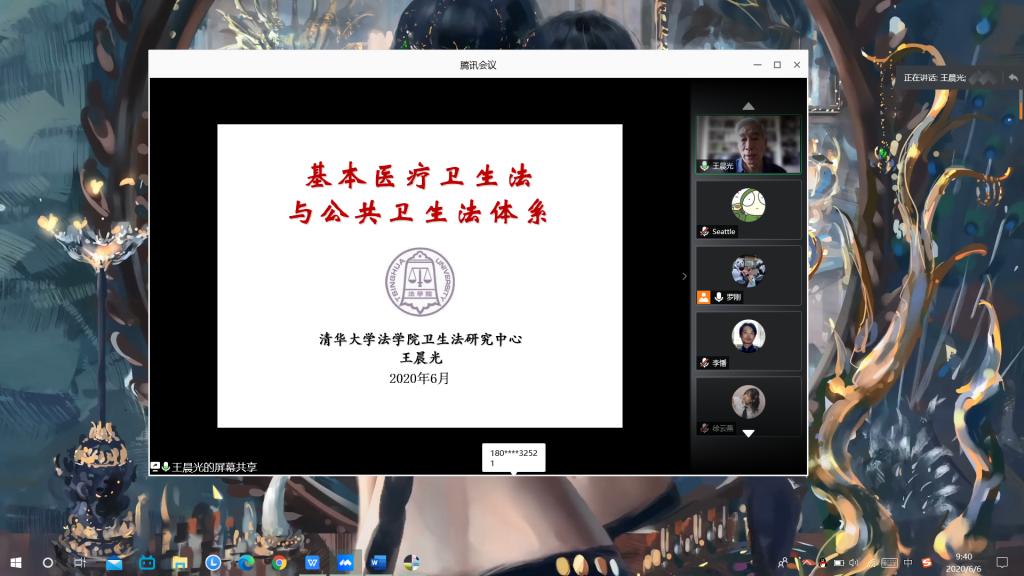
Task: Click the screen share icon by 王晨光的屏幕共享
Action: [156, 467]
